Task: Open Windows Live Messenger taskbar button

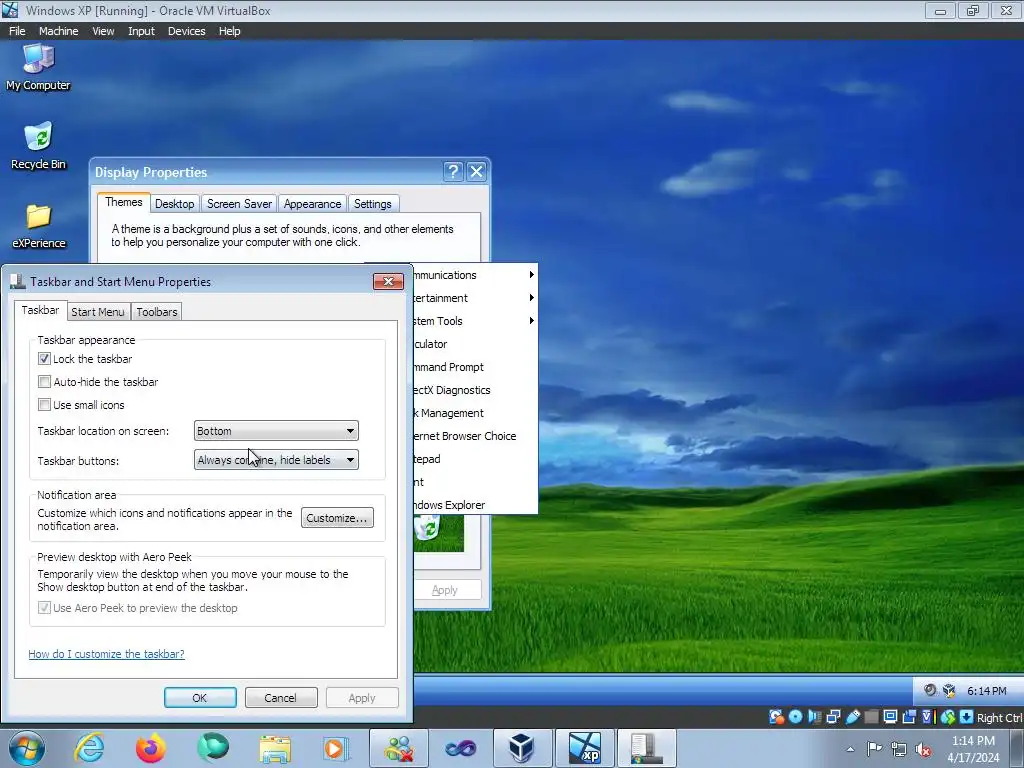Action: pos(399,748)
